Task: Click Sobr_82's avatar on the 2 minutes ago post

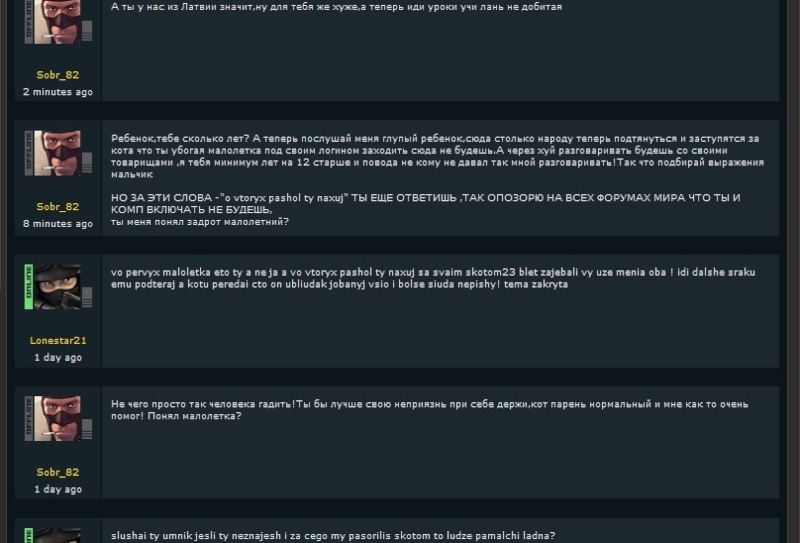Action: (57, 22)
